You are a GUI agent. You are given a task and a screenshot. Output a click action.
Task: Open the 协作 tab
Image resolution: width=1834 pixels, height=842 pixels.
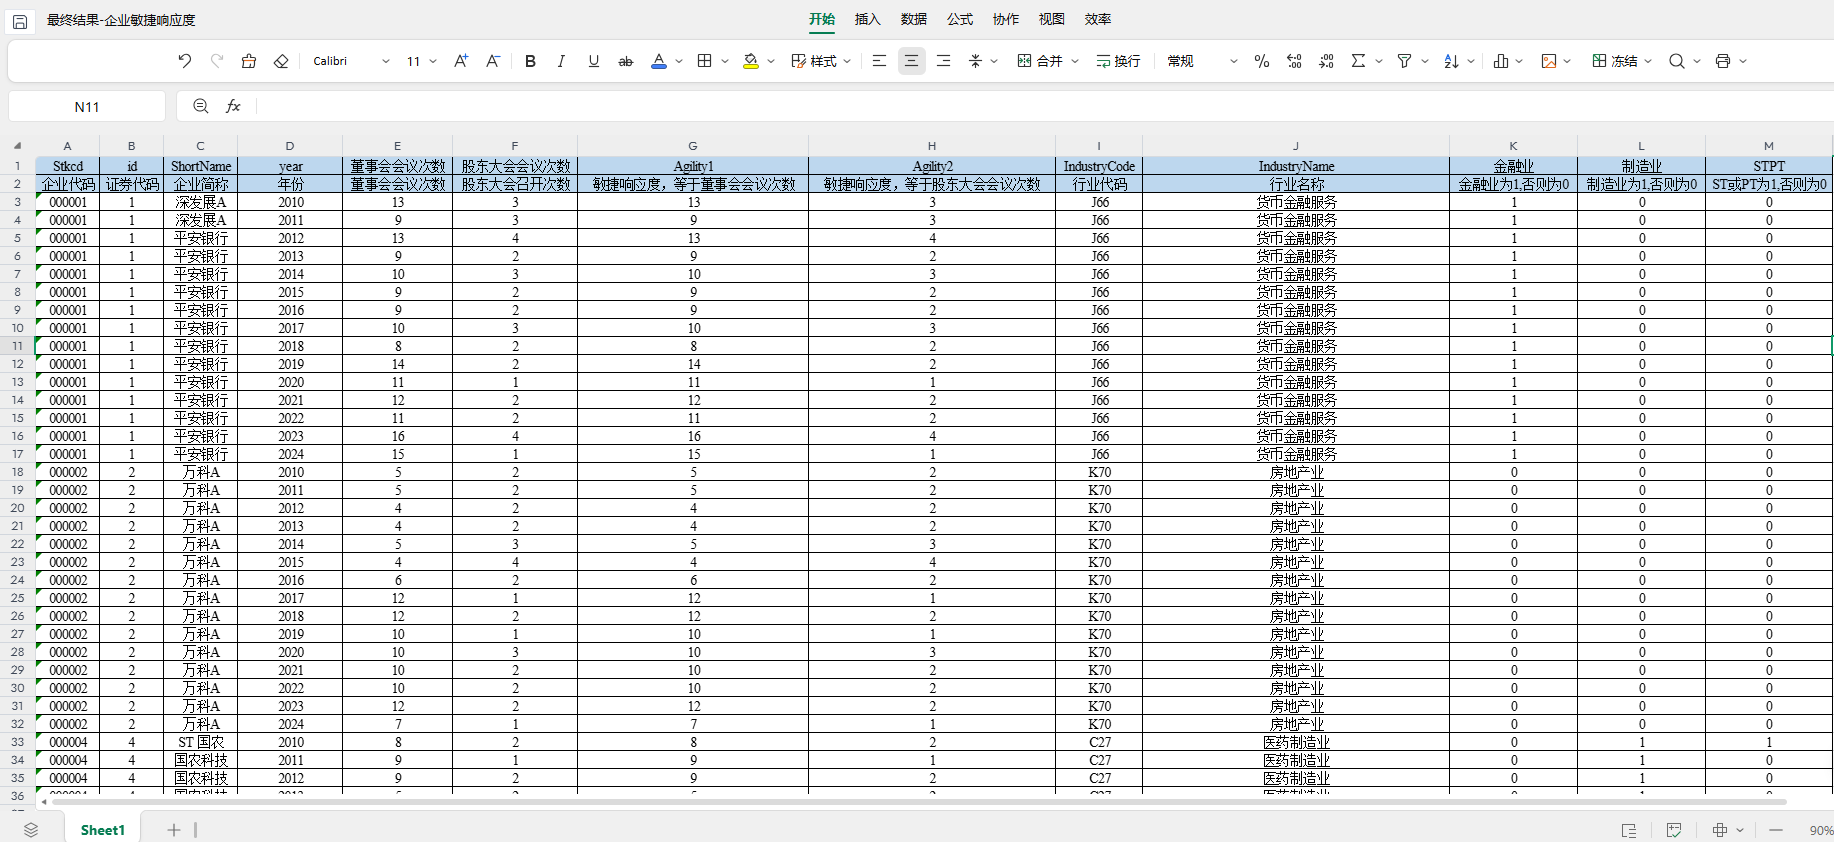click(1006, 19)
